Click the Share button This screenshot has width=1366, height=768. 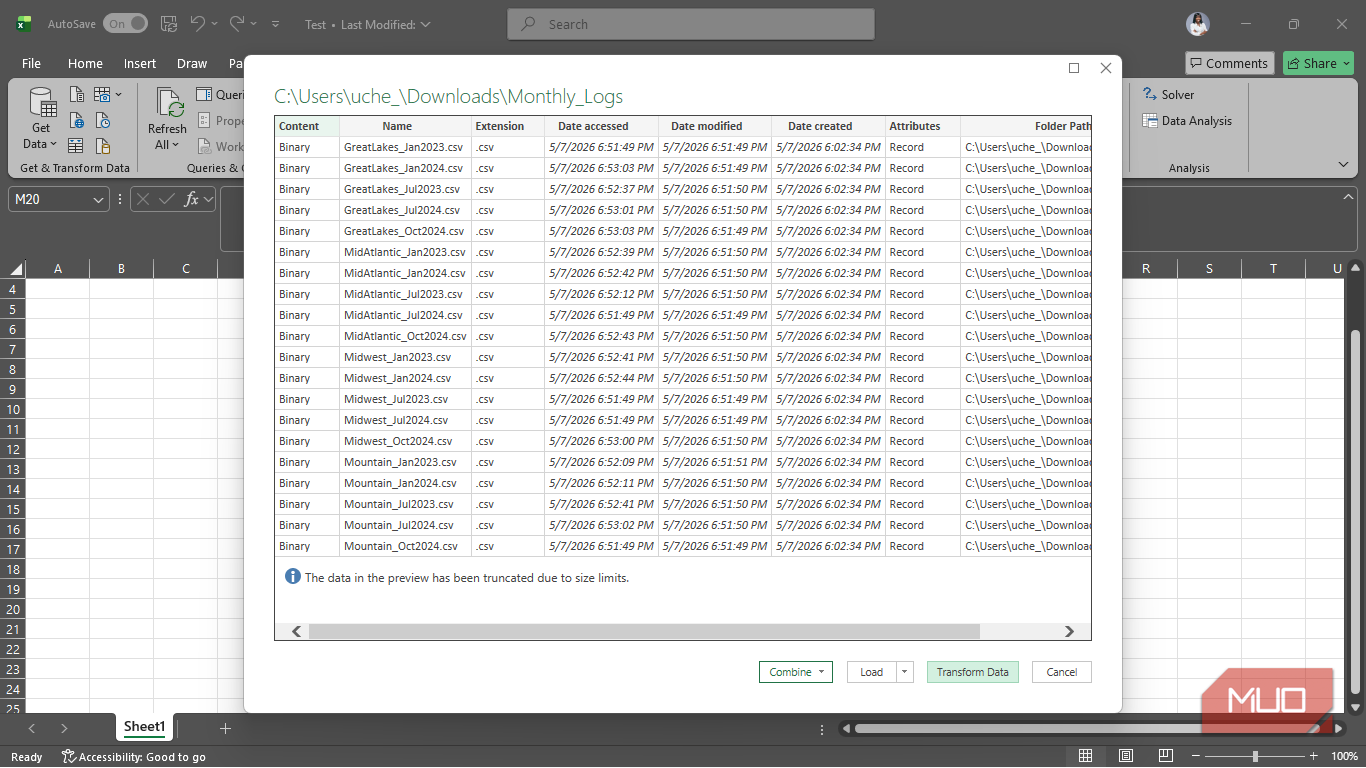click(1318, 63)
